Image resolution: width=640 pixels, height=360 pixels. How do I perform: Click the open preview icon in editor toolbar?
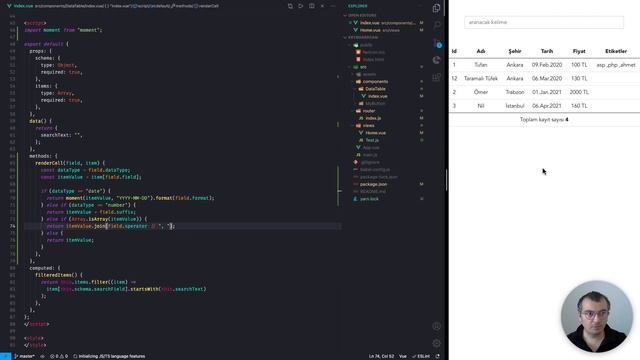tap(301, 6)
